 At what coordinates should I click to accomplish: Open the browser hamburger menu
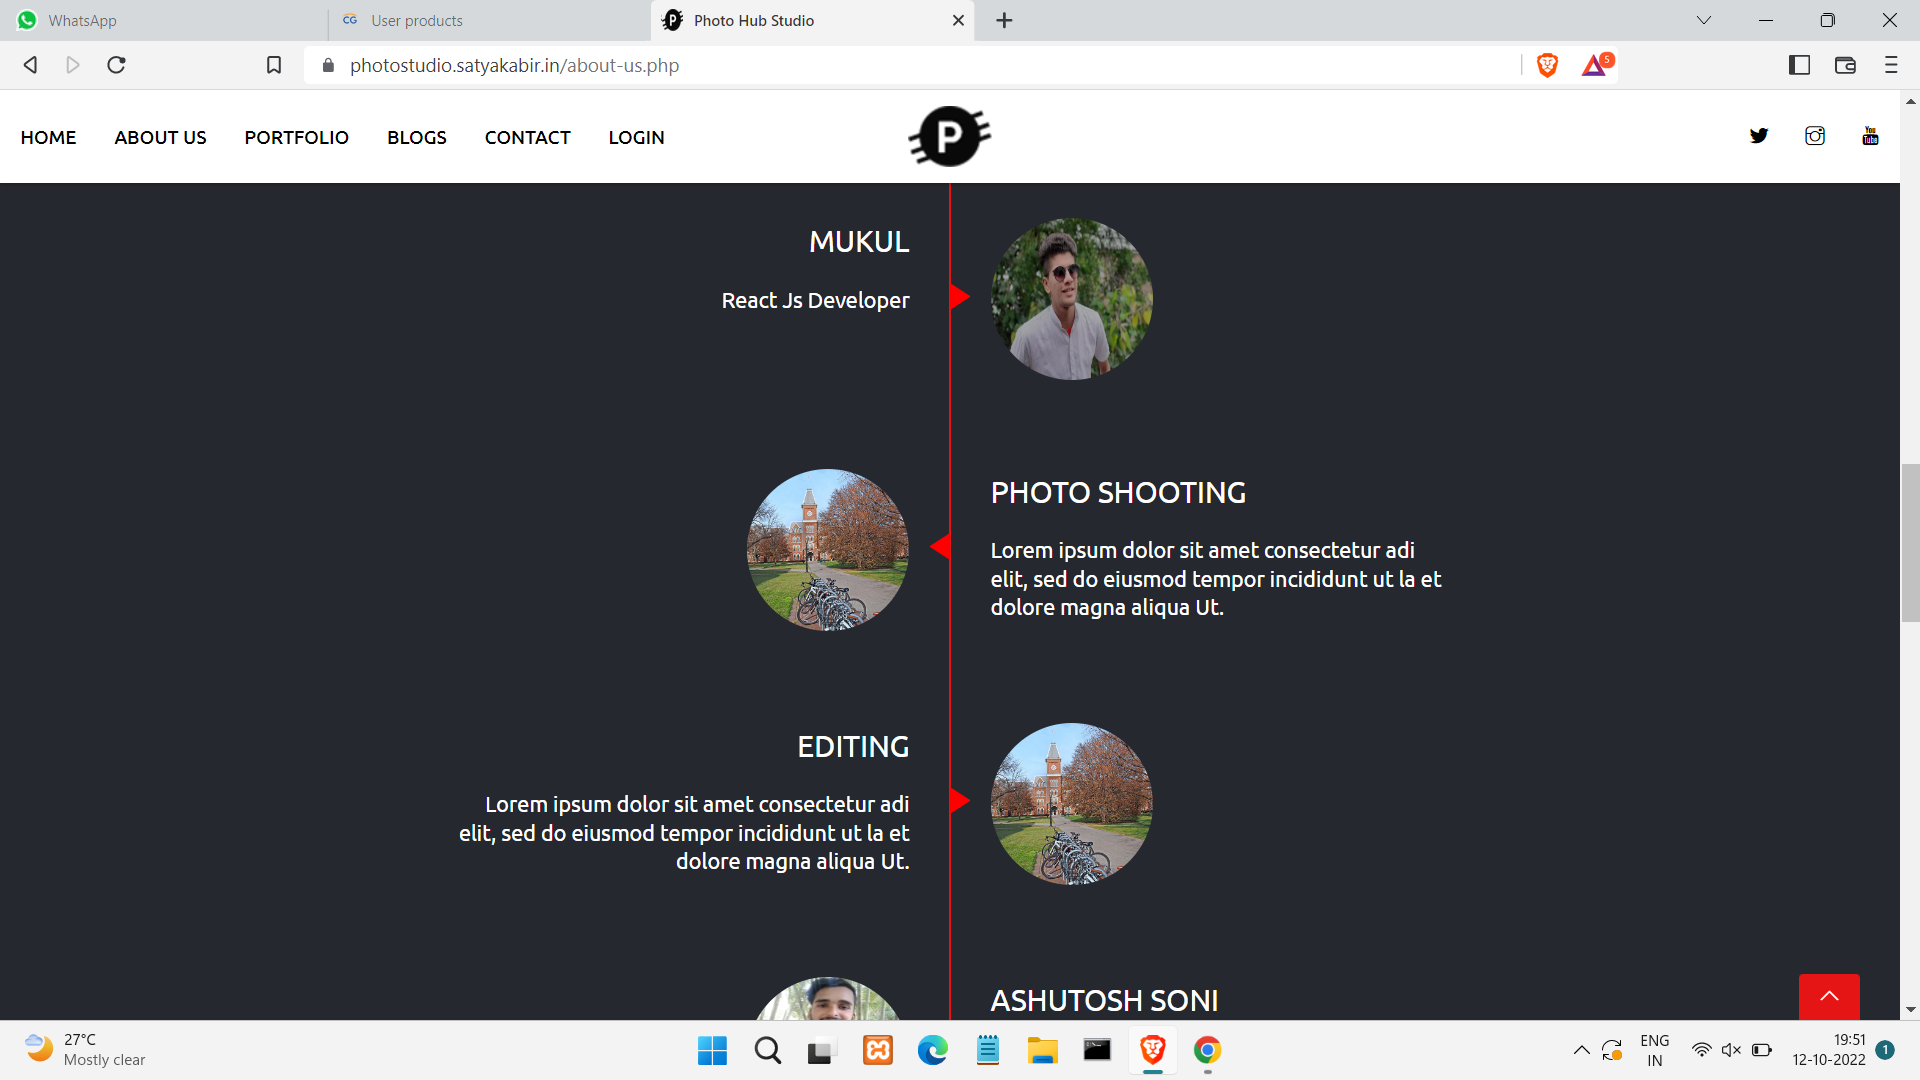tap(1890, 65)
